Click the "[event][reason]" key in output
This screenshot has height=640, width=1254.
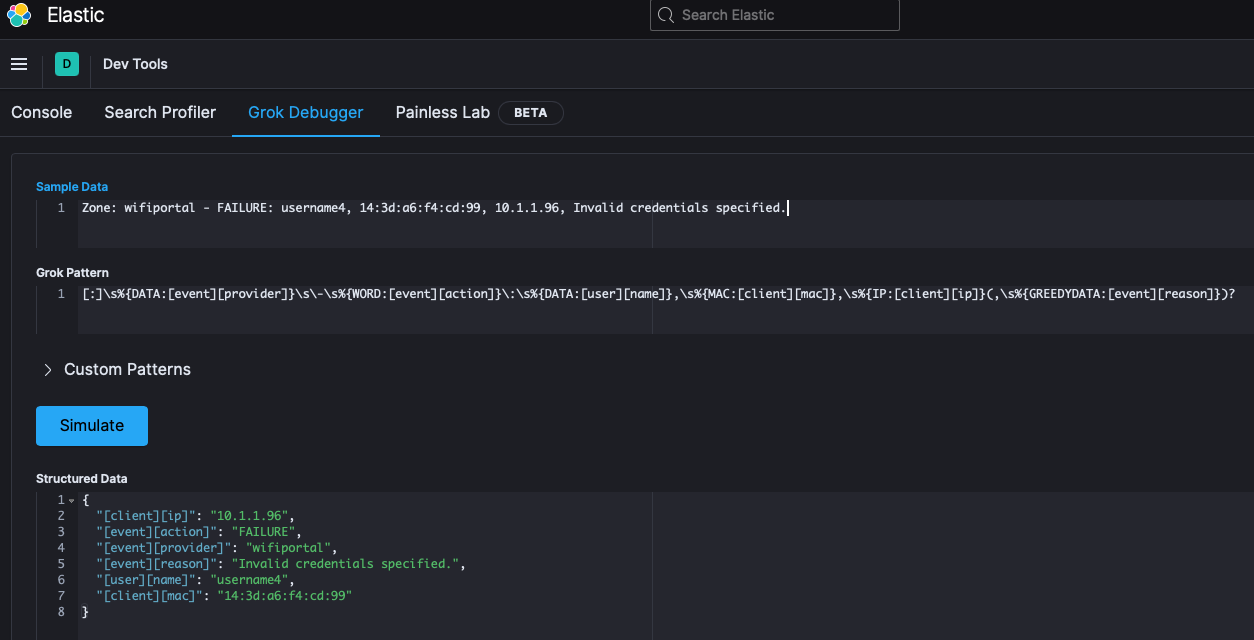(x=156, y=564)
